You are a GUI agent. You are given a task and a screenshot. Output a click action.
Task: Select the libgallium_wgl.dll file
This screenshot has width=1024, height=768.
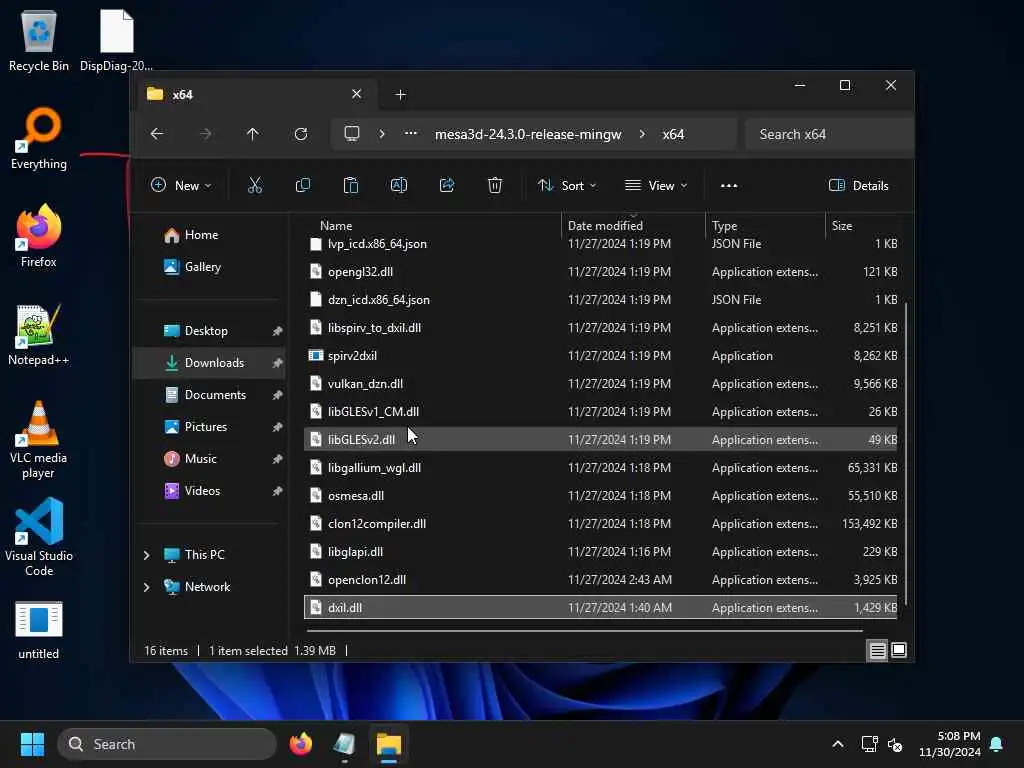pyautogui.click(x=601, y=468)
